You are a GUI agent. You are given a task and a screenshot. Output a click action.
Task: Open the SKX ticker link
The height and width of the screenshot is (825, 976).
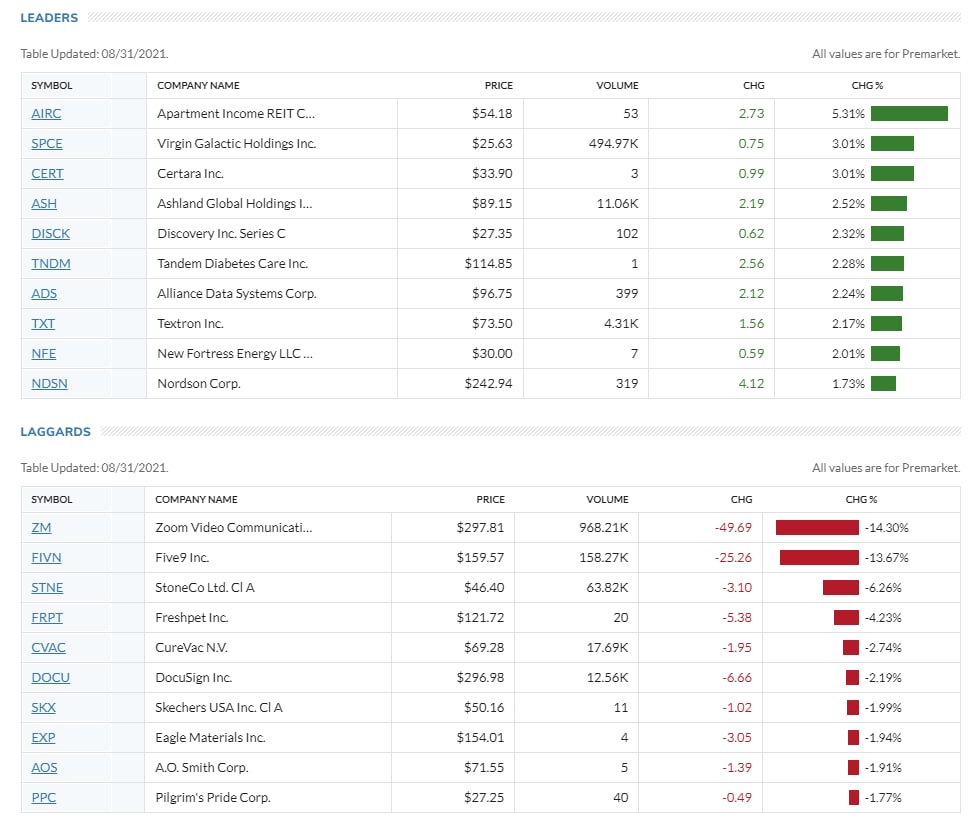coord(43,707)
